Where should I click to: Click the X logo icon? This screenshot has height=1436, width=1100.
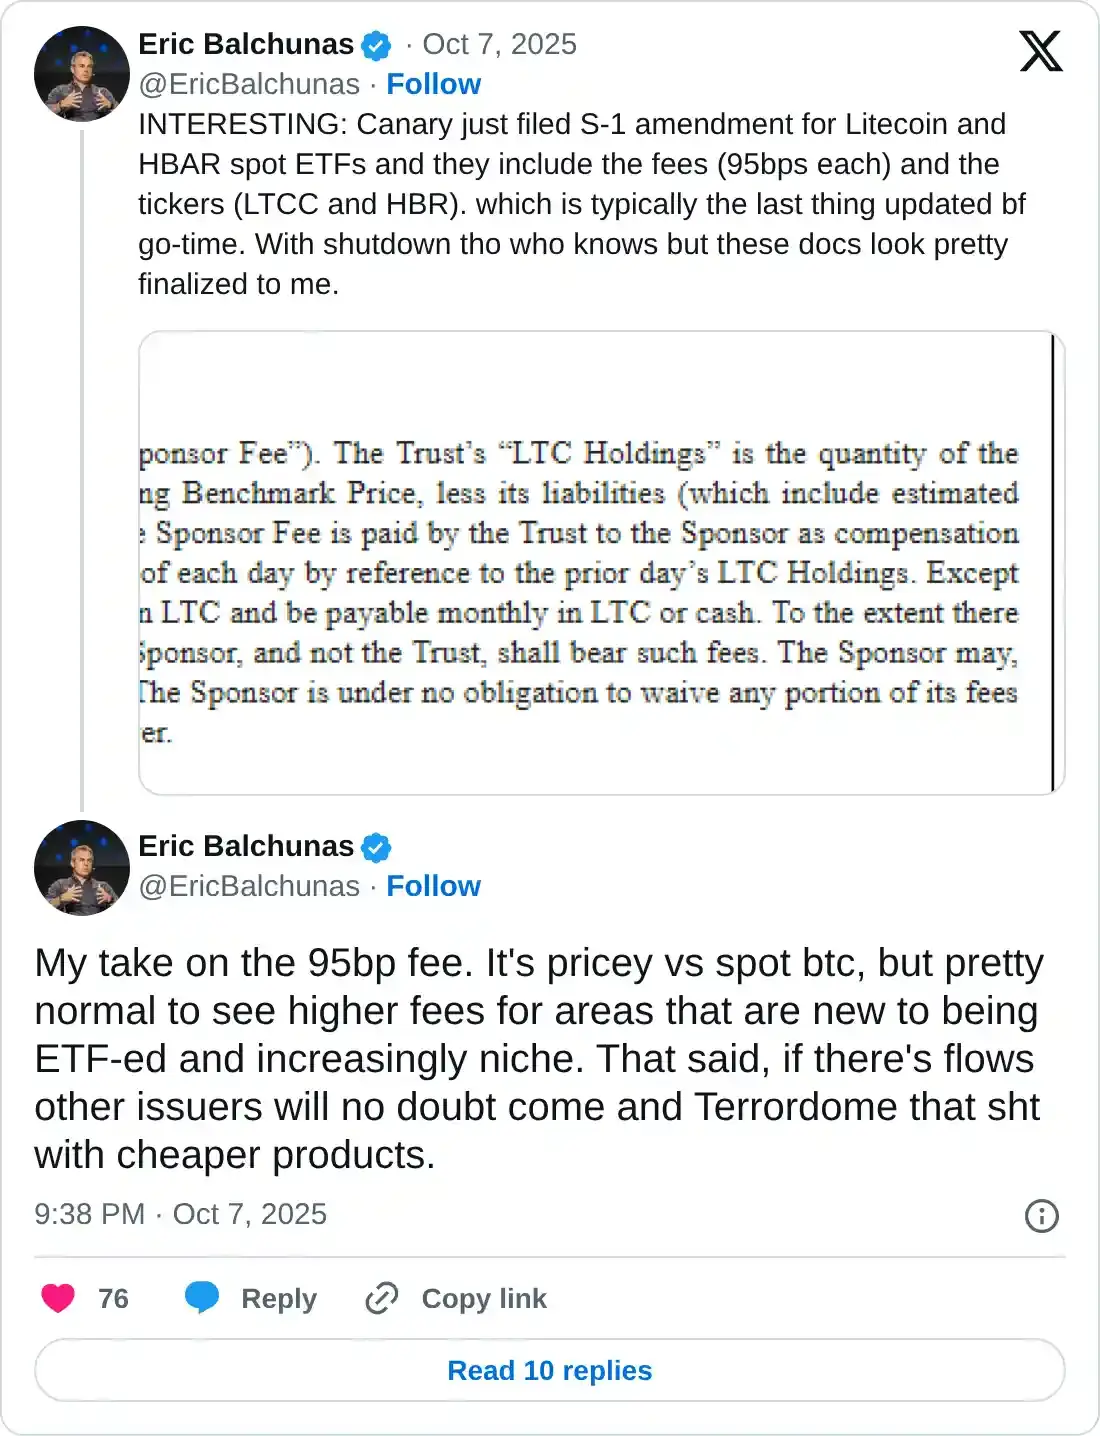tap(1040, 51)
